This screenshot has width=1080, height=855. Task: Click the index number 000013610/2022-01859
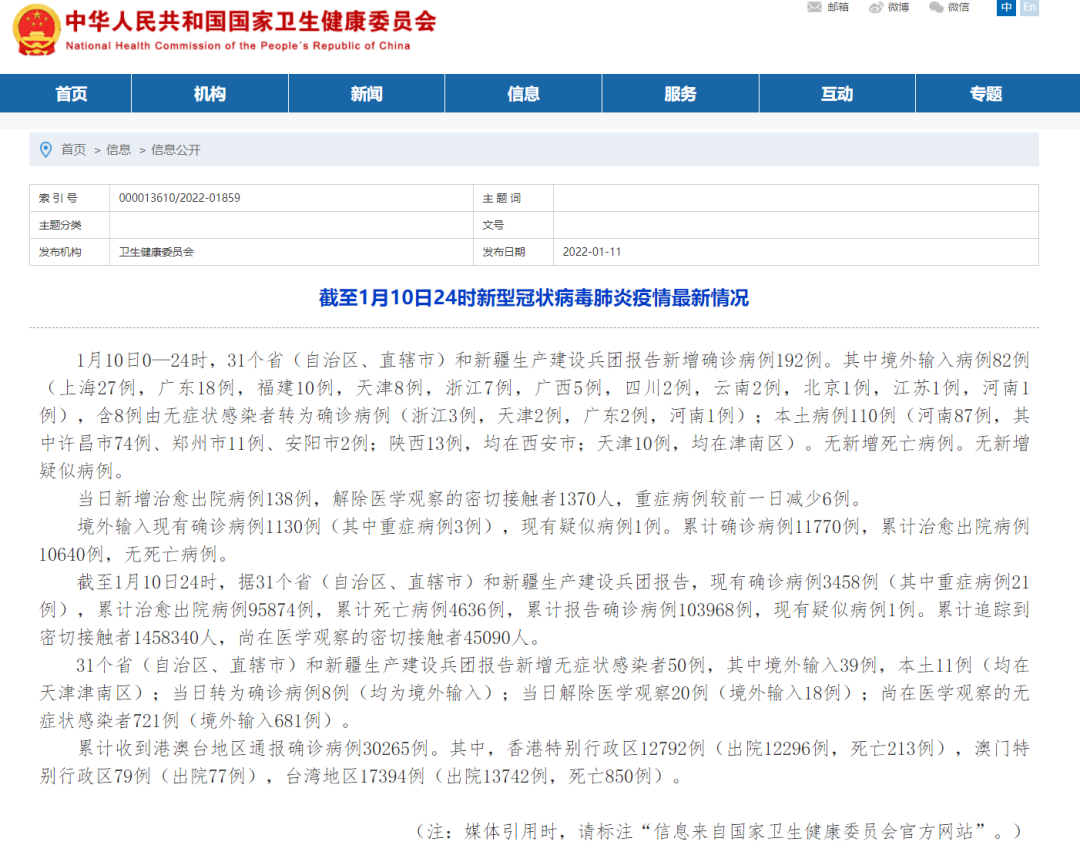[x=179, y=198]
